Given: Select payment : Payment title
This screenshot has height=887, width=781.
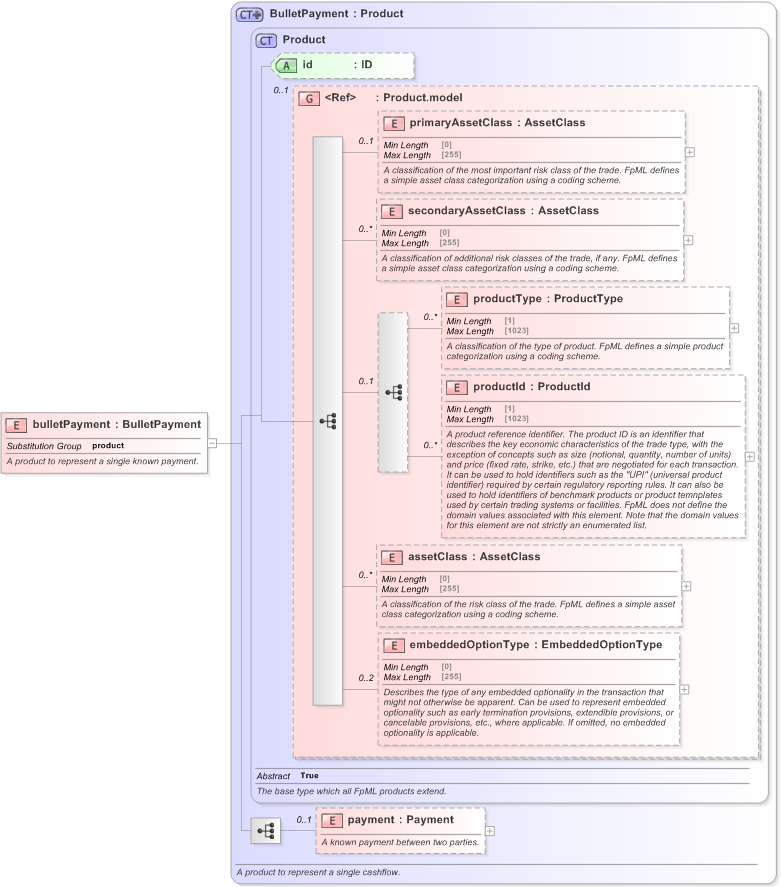Looking at the screenshot, I should (x=400, y=820).
